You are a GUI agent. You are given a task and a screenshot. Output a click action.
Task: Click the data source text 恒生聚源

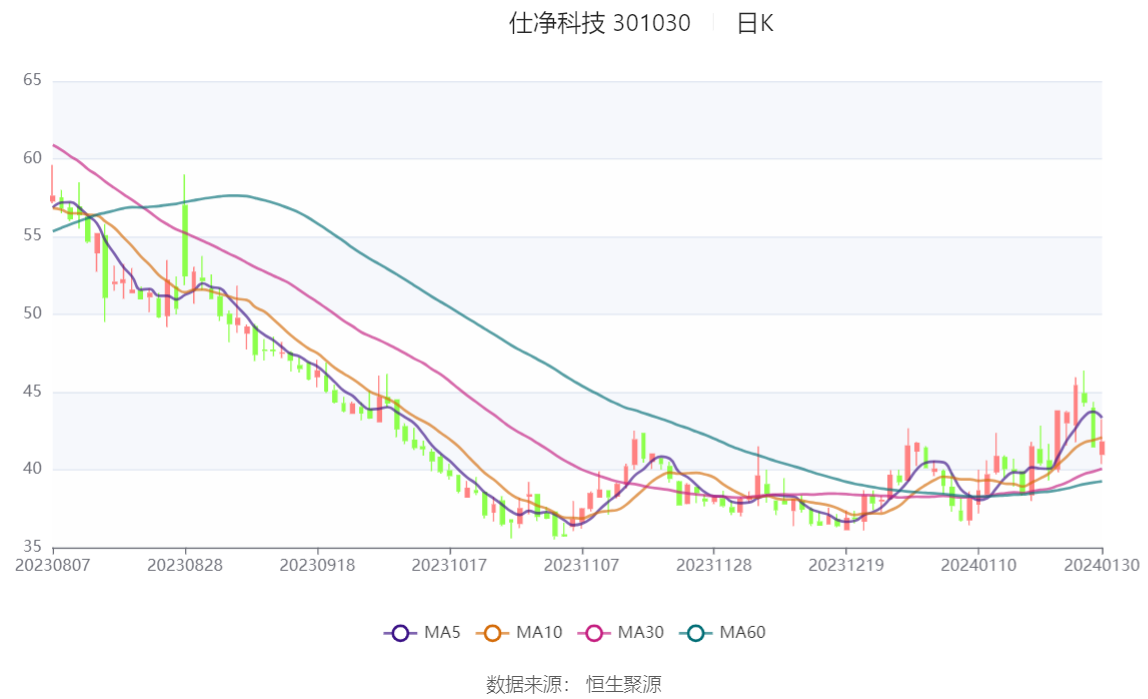pyautogui.click(x=624, y=684)
